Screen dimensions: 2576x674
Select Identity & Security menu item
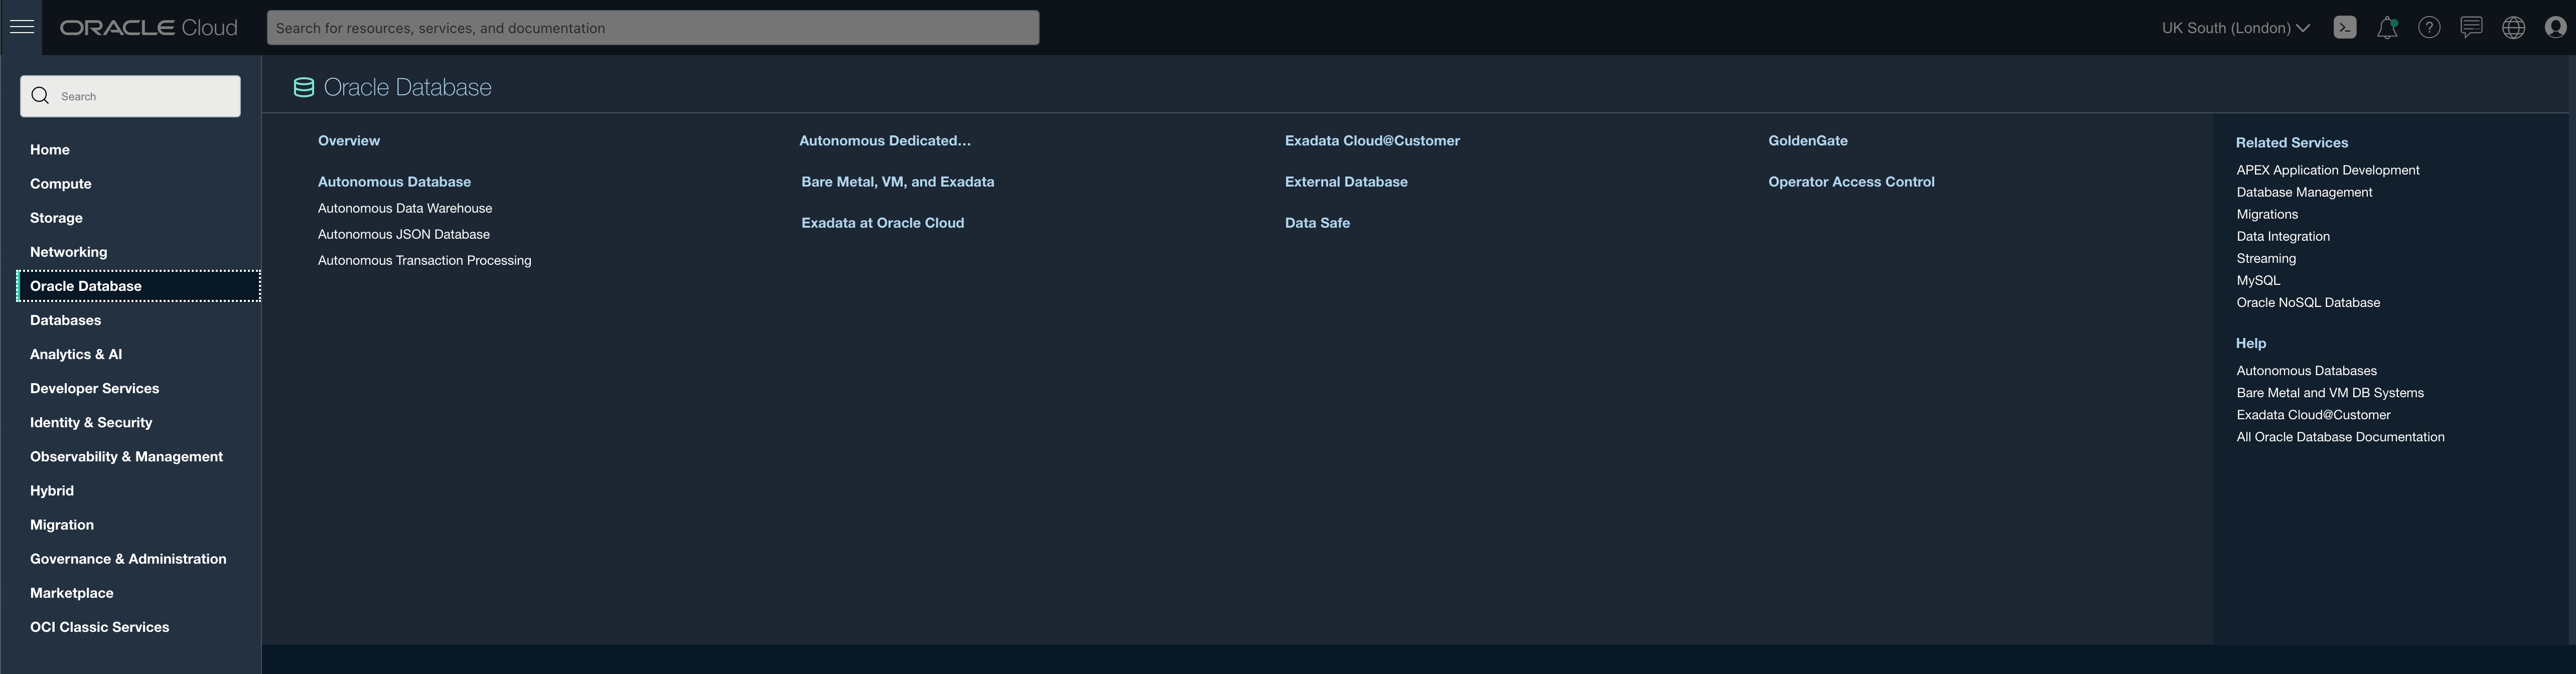[x=91, y=422]
